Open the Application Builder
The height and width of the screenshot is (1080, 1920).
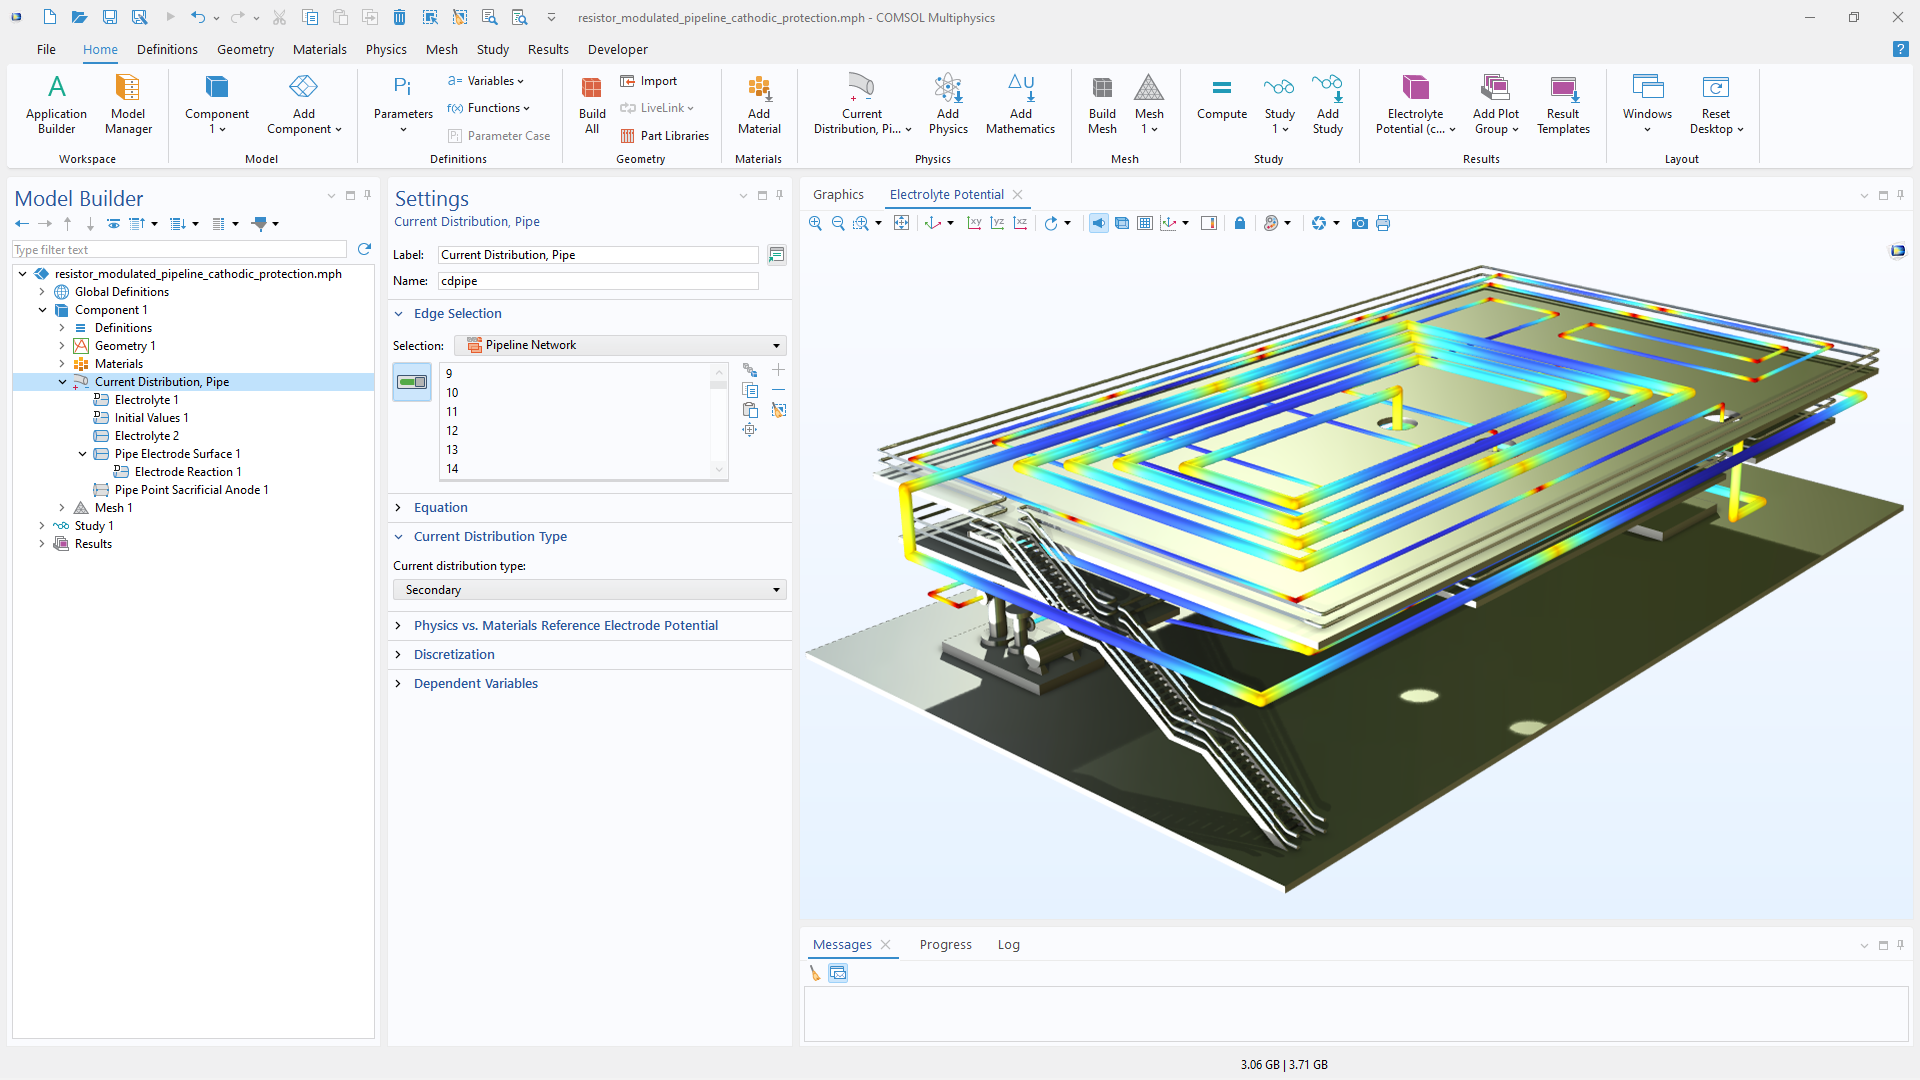click(56, 103)
